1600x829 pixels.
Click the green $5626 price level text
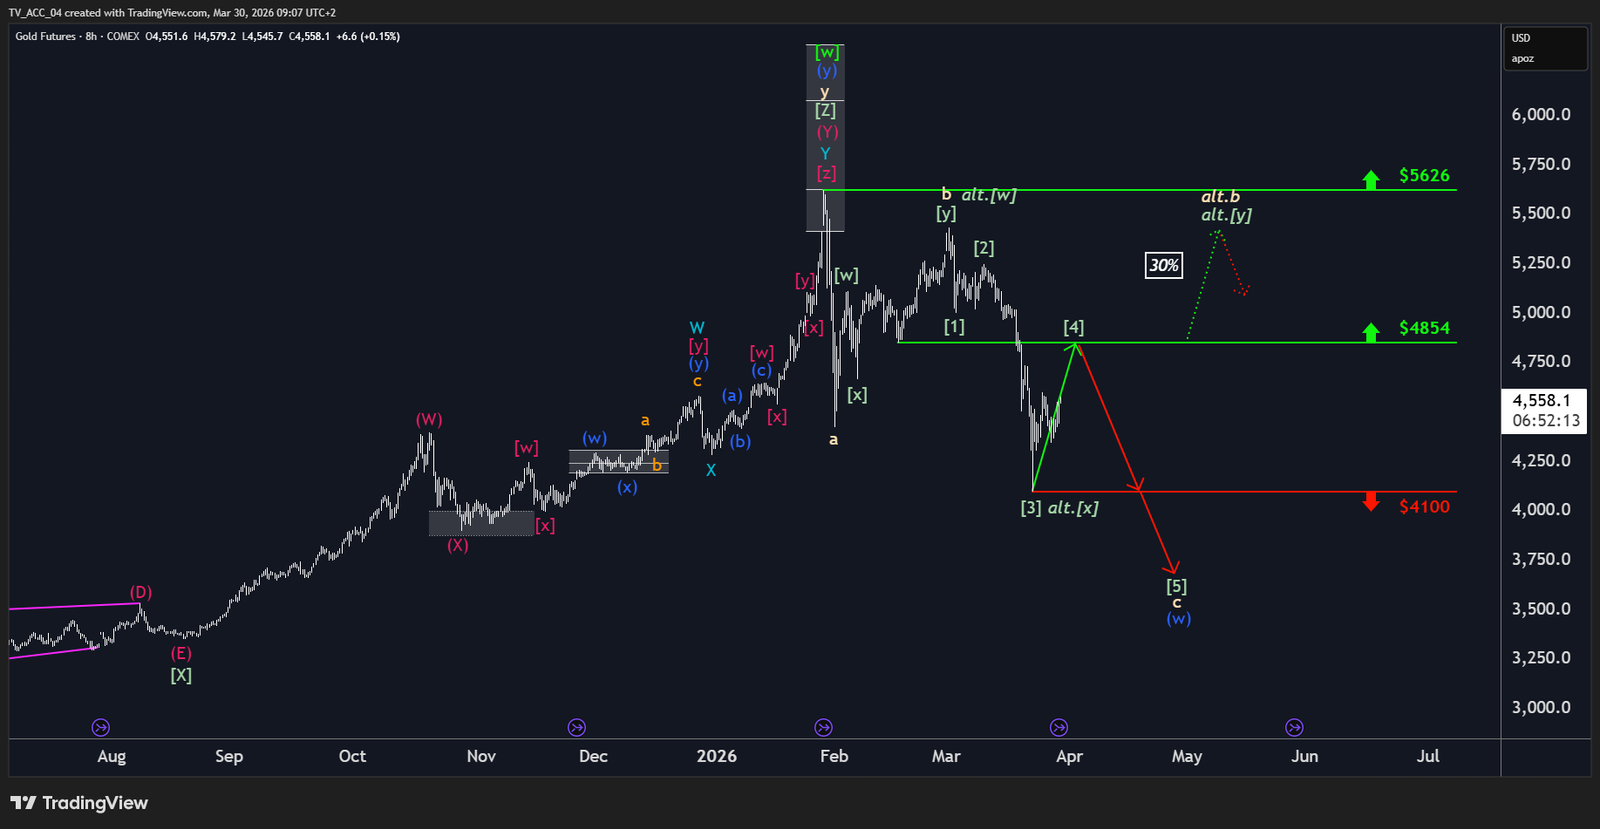pos(1424,175)
